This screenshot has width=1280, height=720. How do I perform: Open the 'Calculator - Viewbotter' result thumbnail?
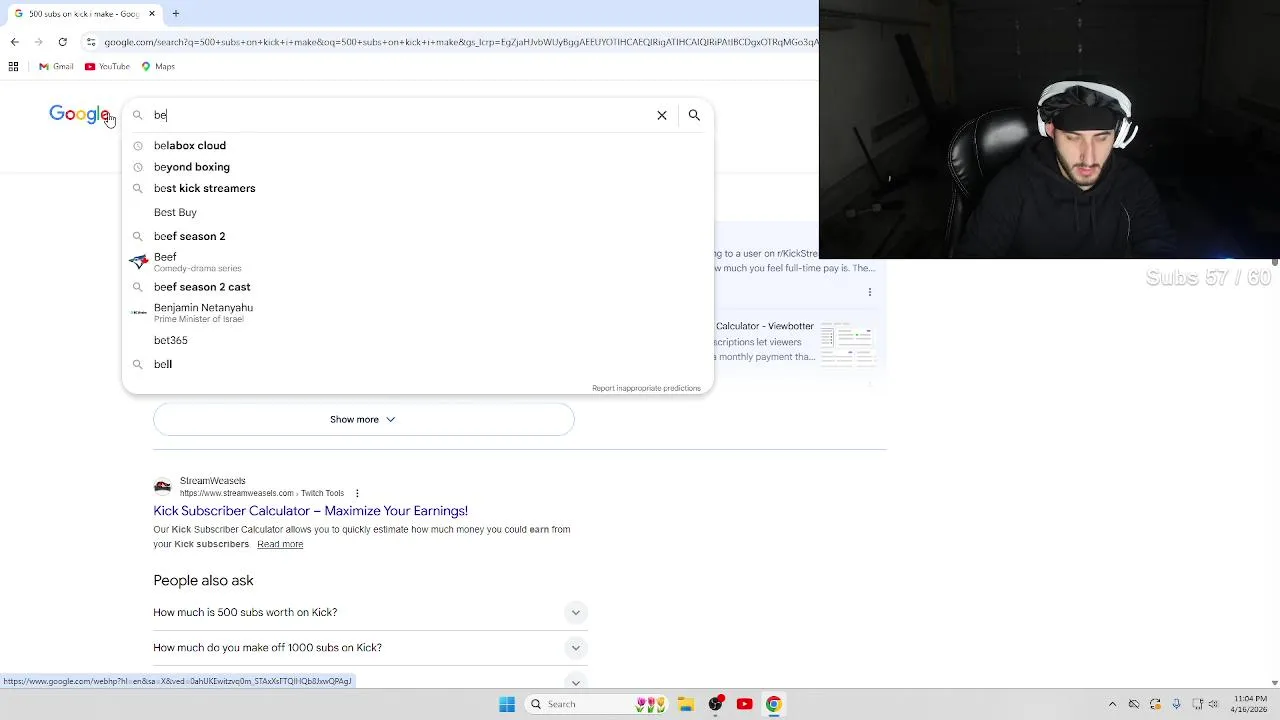point(847,345)
